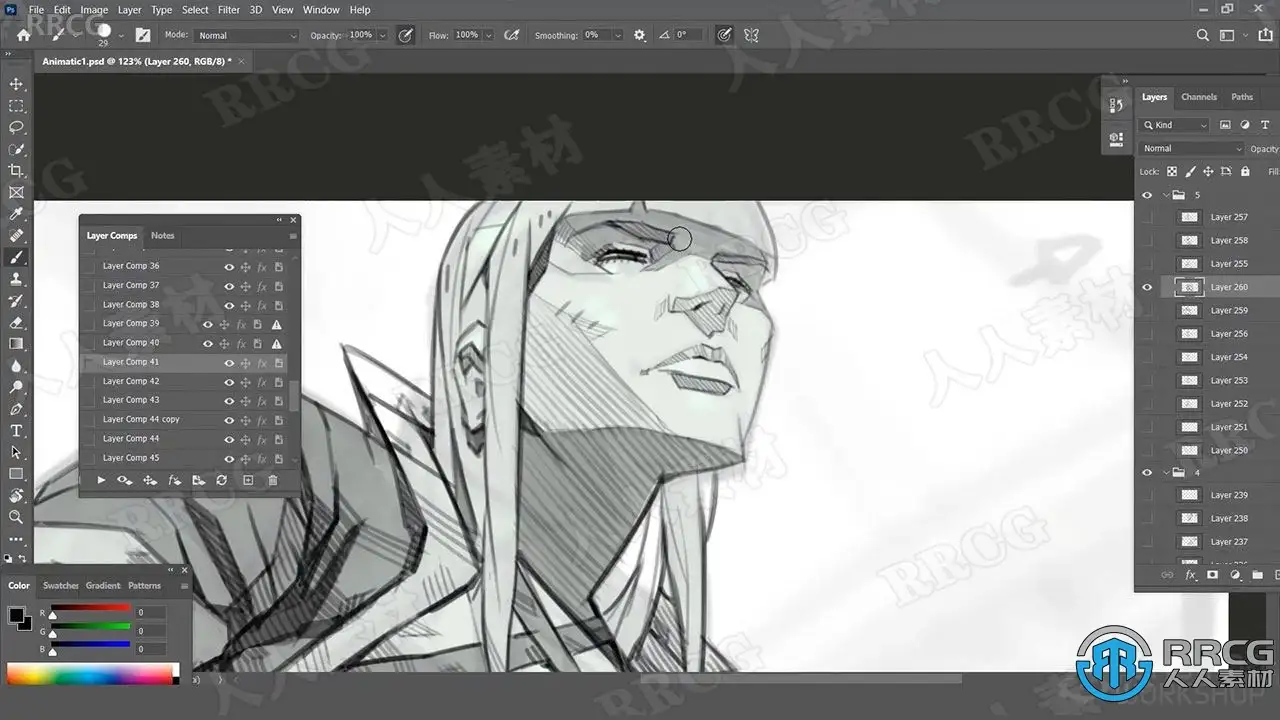Screen dimensions: 1280x720
Task: Show Layer 259
Action: click(x=1147, y=310)
